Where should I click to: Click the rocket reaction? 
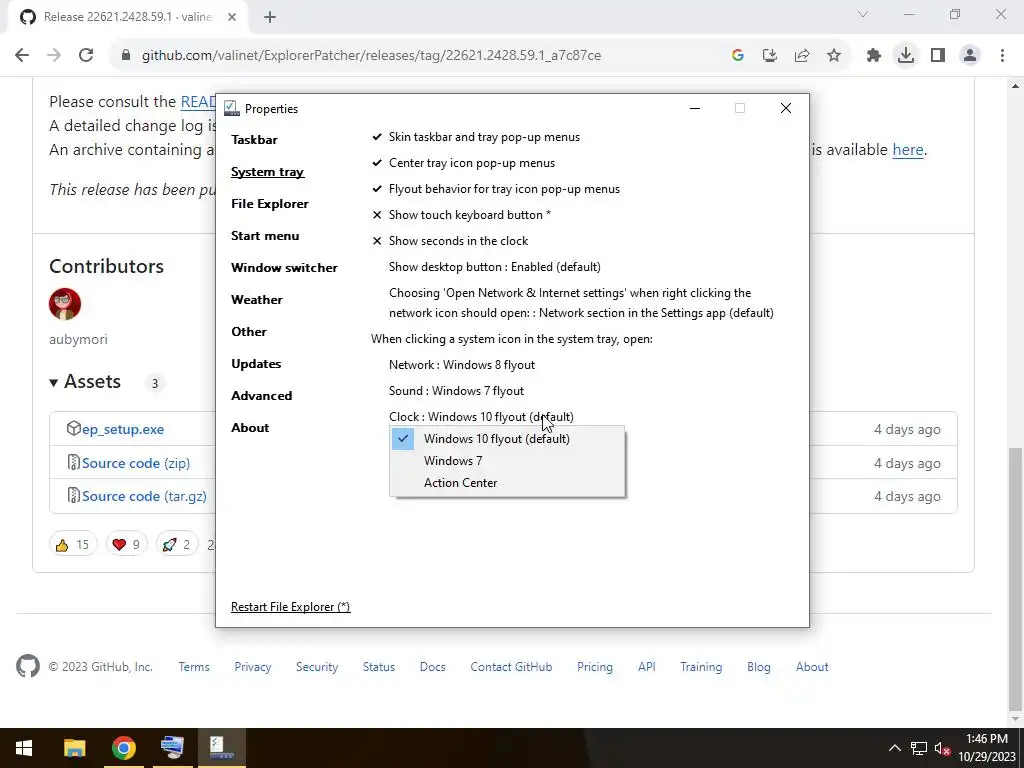177,545
